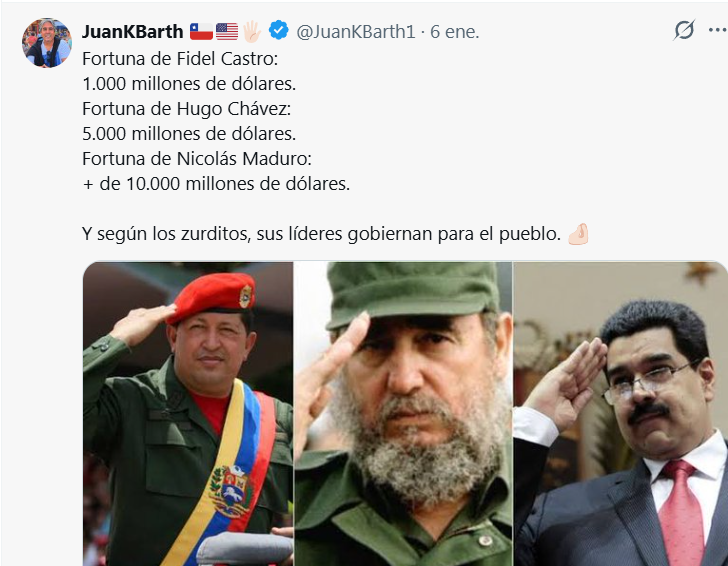Enlarge photo of bearded man in green cap

click(x=403, y=414)
